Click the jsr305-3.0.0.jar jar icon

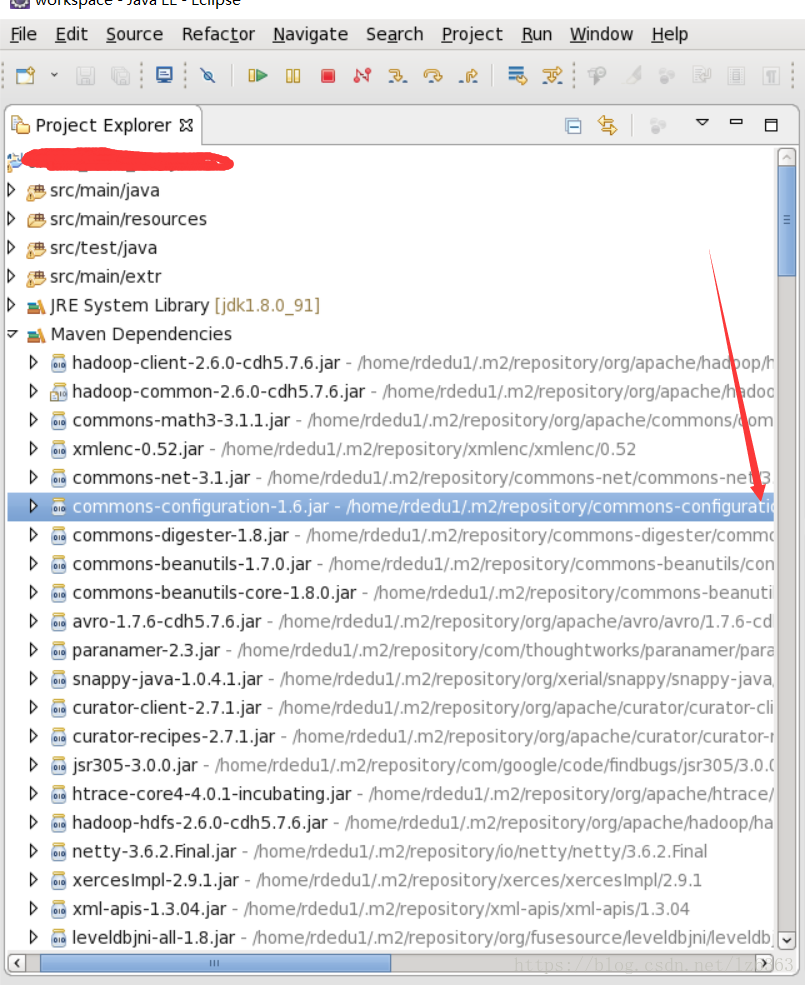coord(58,765)
